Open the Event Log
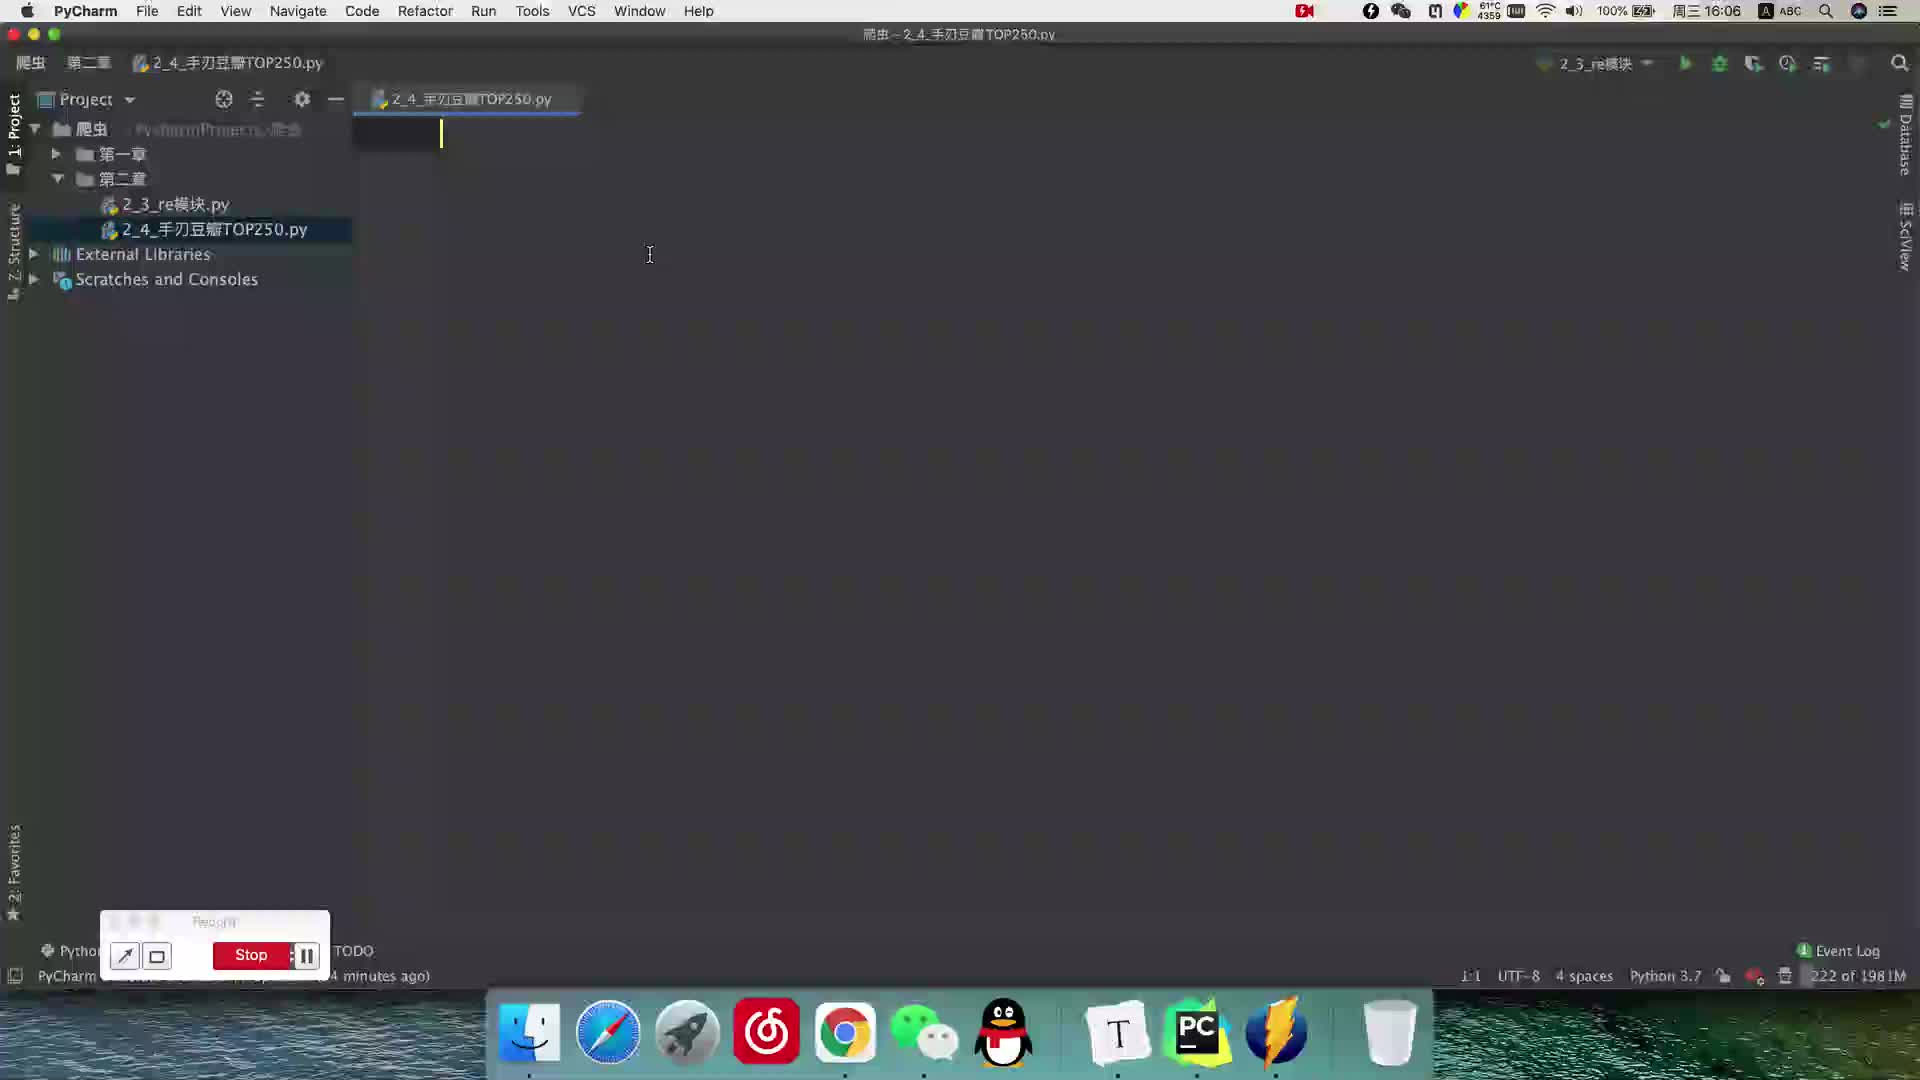Screen dimensions: 1920x1080 pyautogui.click(x=1838, y=951)
